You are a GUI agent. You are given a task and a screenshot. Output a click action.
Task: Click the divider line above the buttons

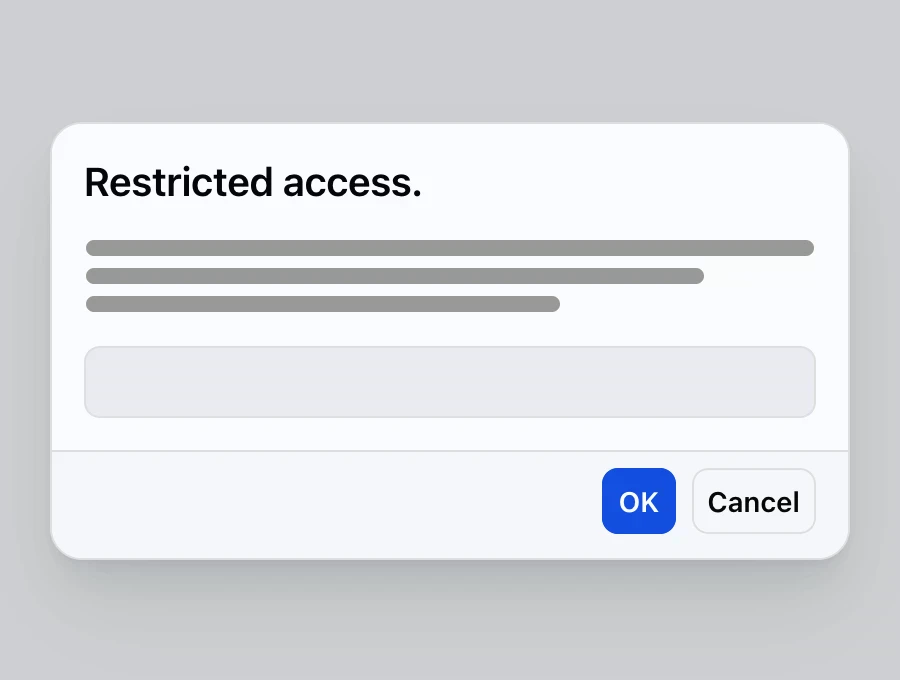(450, 450)
